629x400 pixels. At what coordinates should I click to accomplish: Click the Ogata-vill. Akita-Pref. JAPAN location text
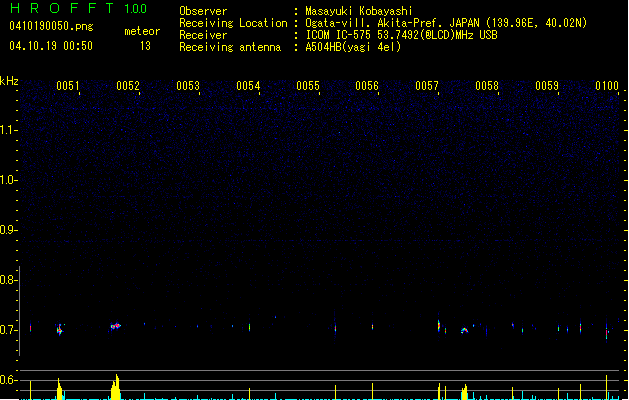pos(446,23)
